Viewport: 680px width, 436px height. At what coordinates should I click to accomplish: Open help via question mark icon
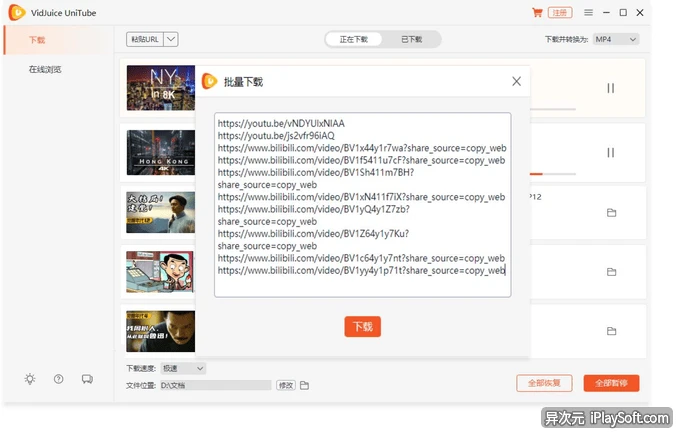coord(59,379)
